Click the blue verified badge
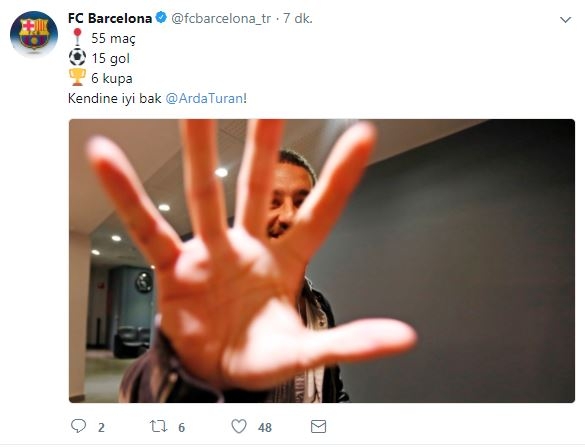This screenshot has height=447, width=585. 161,18
